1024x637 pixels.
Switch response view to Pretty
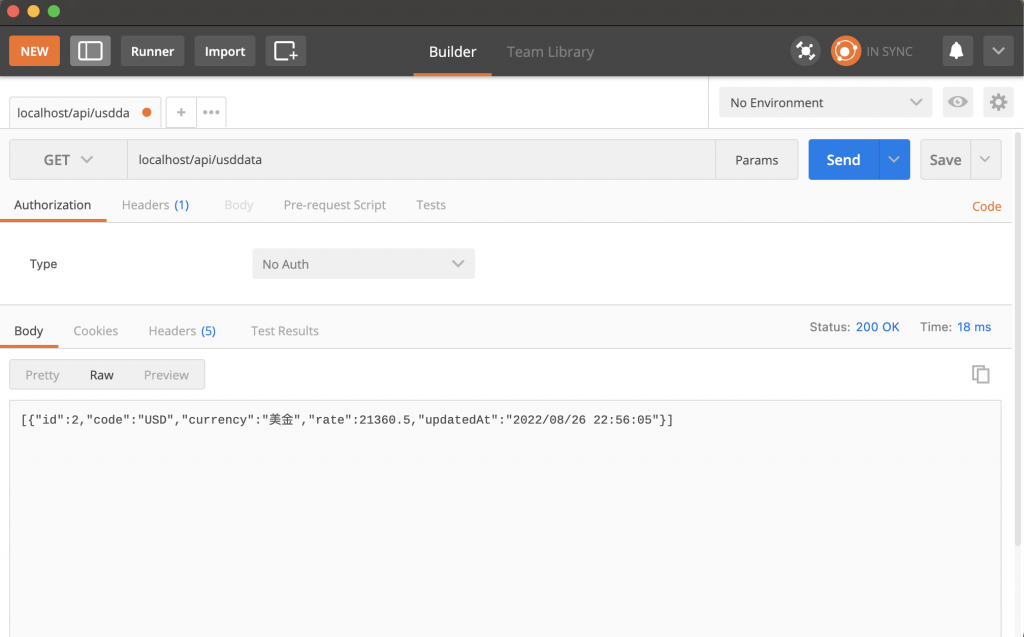pos(42,375)
